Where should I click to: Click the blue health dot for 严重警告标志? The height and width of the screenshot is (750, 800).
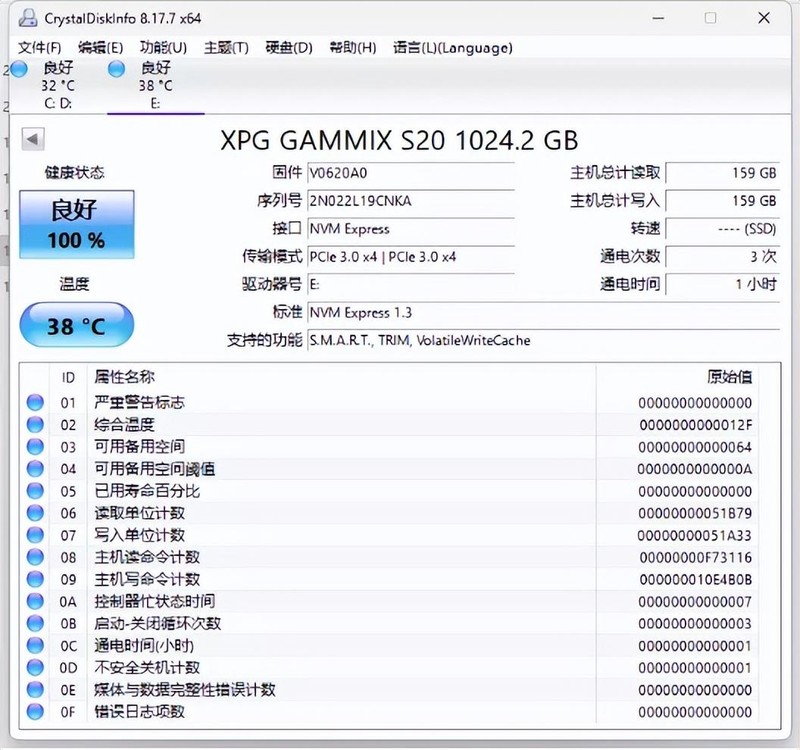35,402
